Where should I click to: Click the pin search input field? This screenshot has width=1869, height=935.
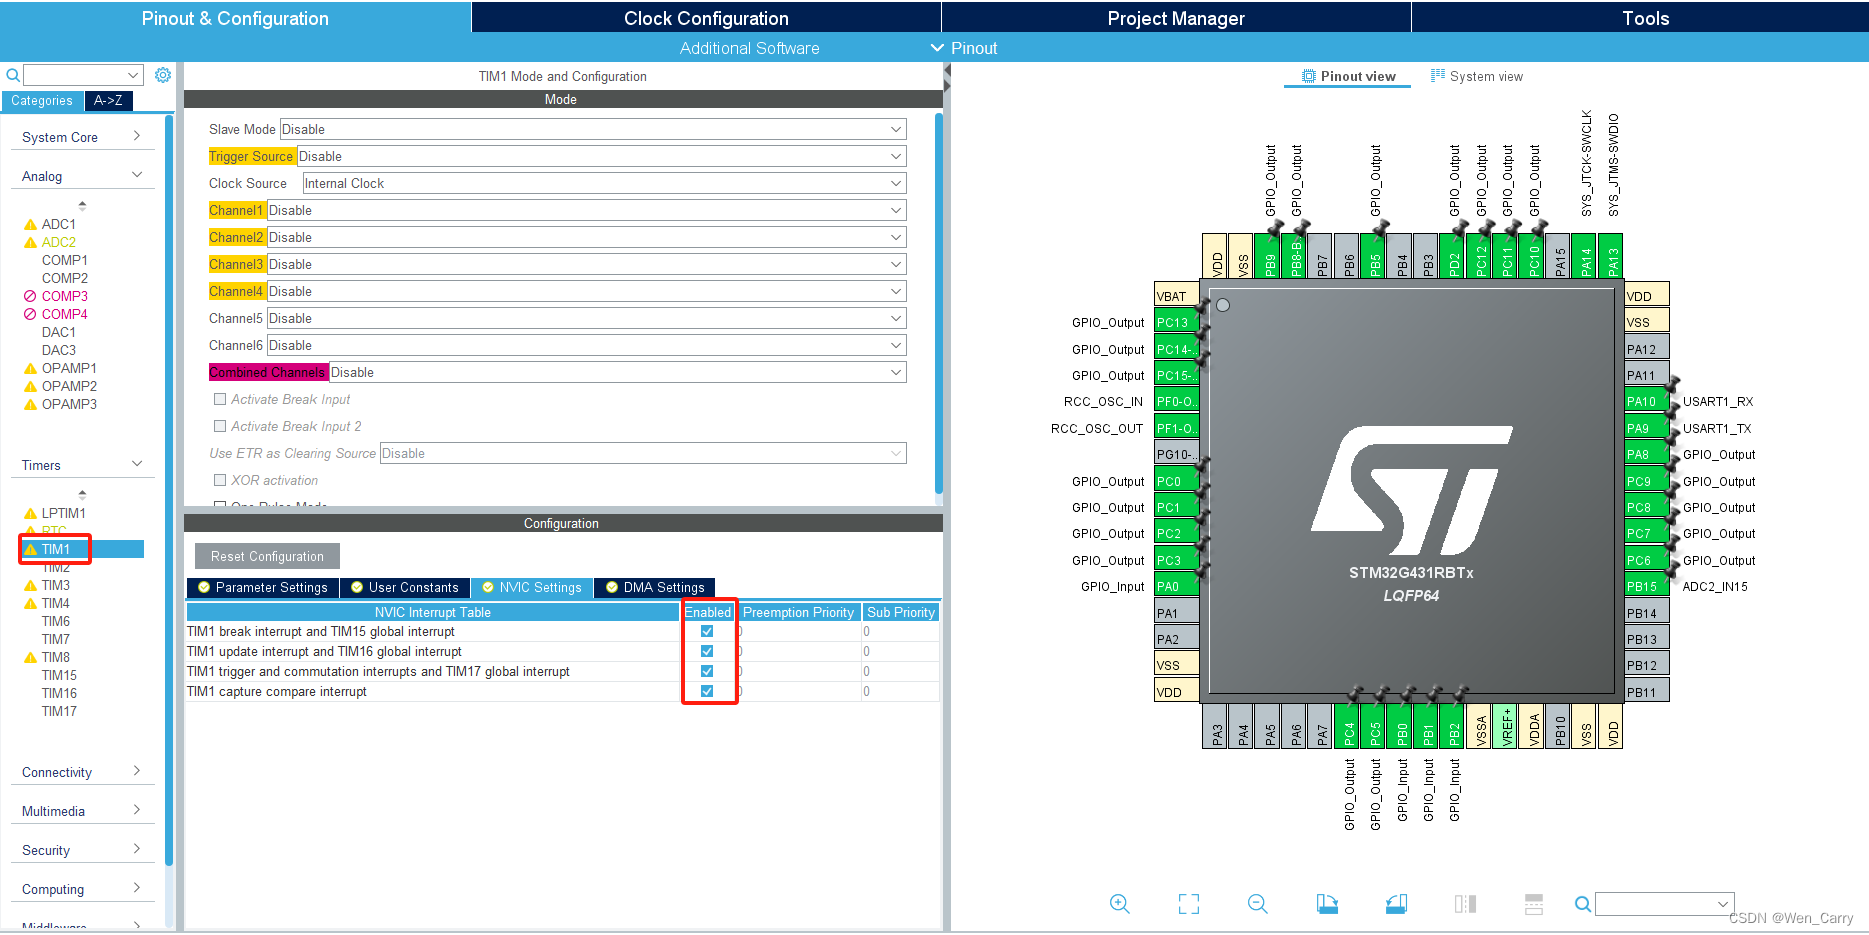tap(1664, 904)
